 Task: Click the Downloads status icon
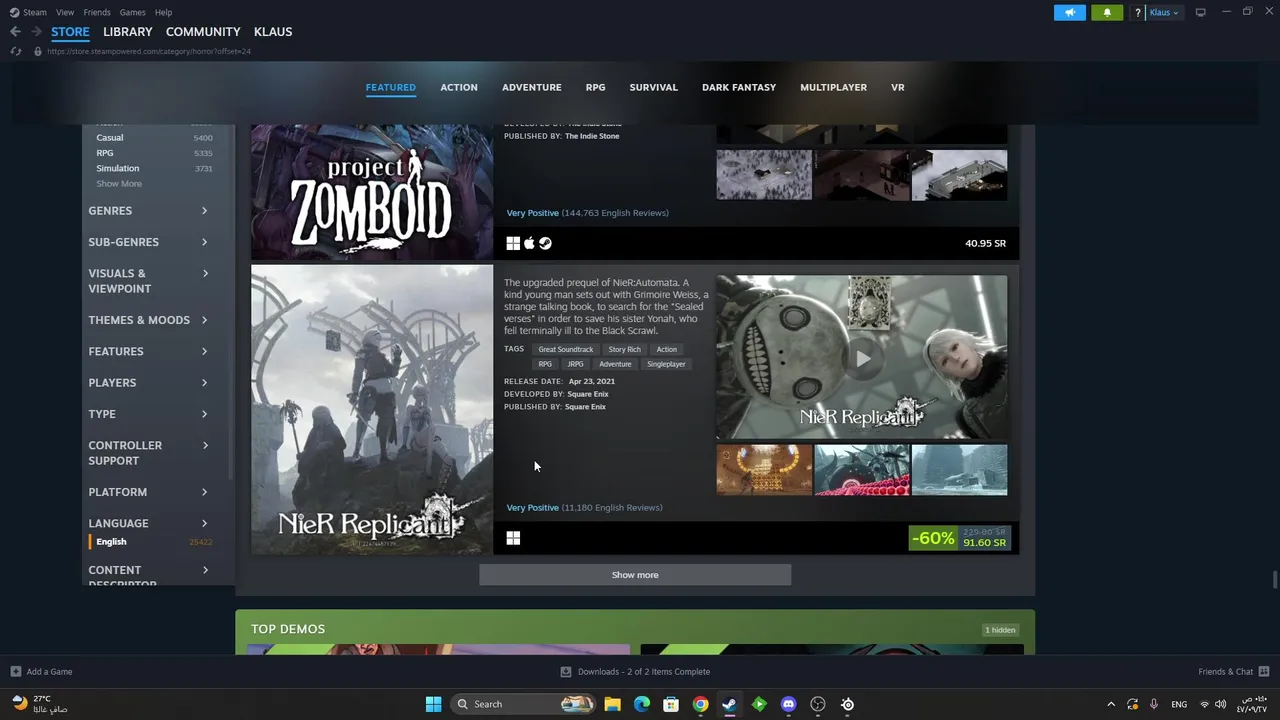[565, 672]
